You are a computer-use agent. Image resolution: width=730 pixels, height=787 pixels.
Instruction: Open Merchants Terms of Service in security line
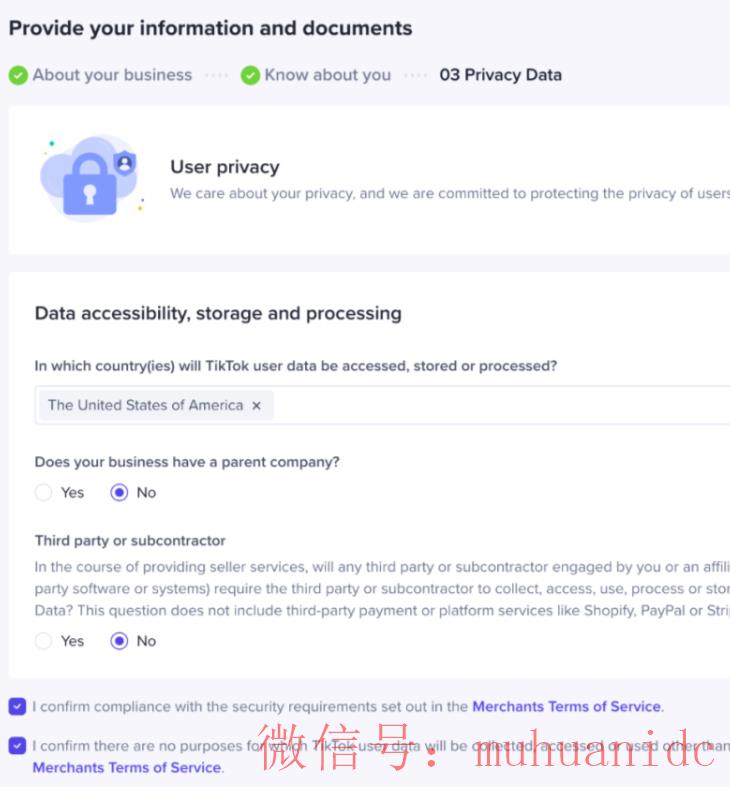pos(566,707)
